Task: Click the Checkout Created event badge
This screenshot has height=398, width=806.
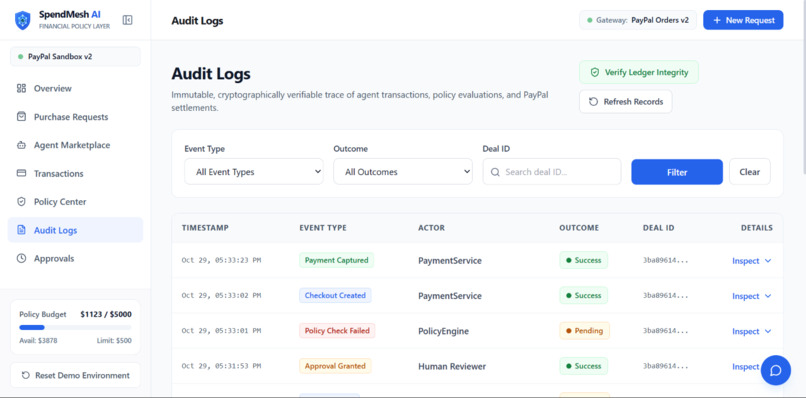Action: tap(335, 296)
